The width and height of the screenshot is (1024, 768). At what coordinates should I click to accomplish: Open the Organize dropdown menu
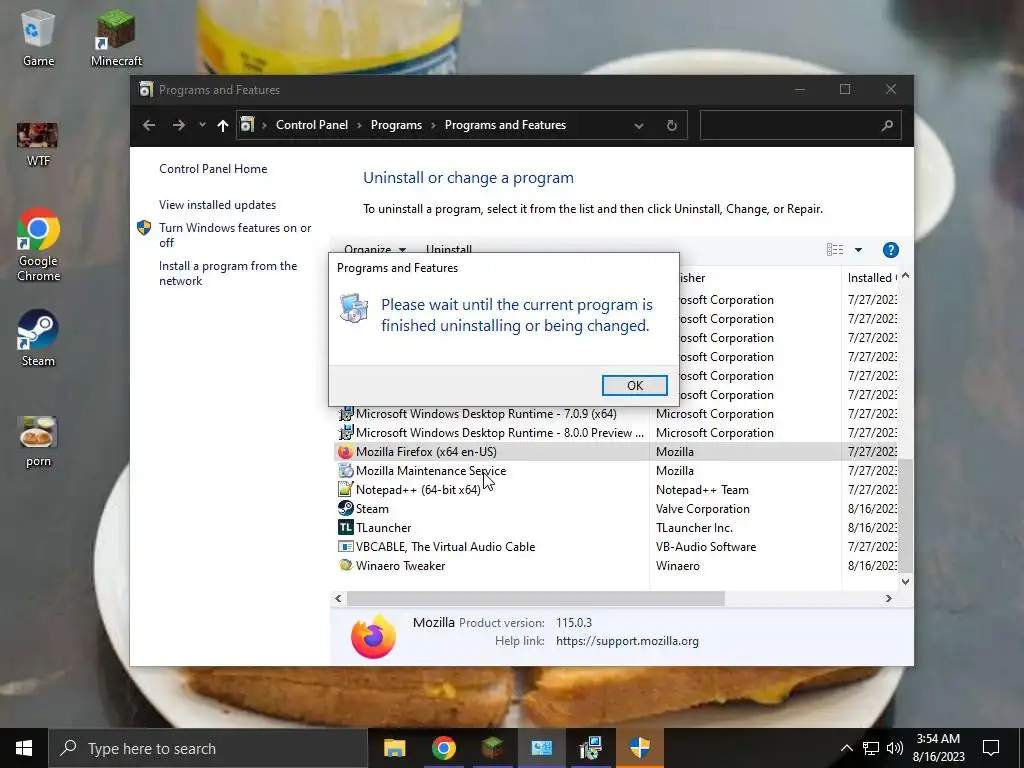point(375,249)
